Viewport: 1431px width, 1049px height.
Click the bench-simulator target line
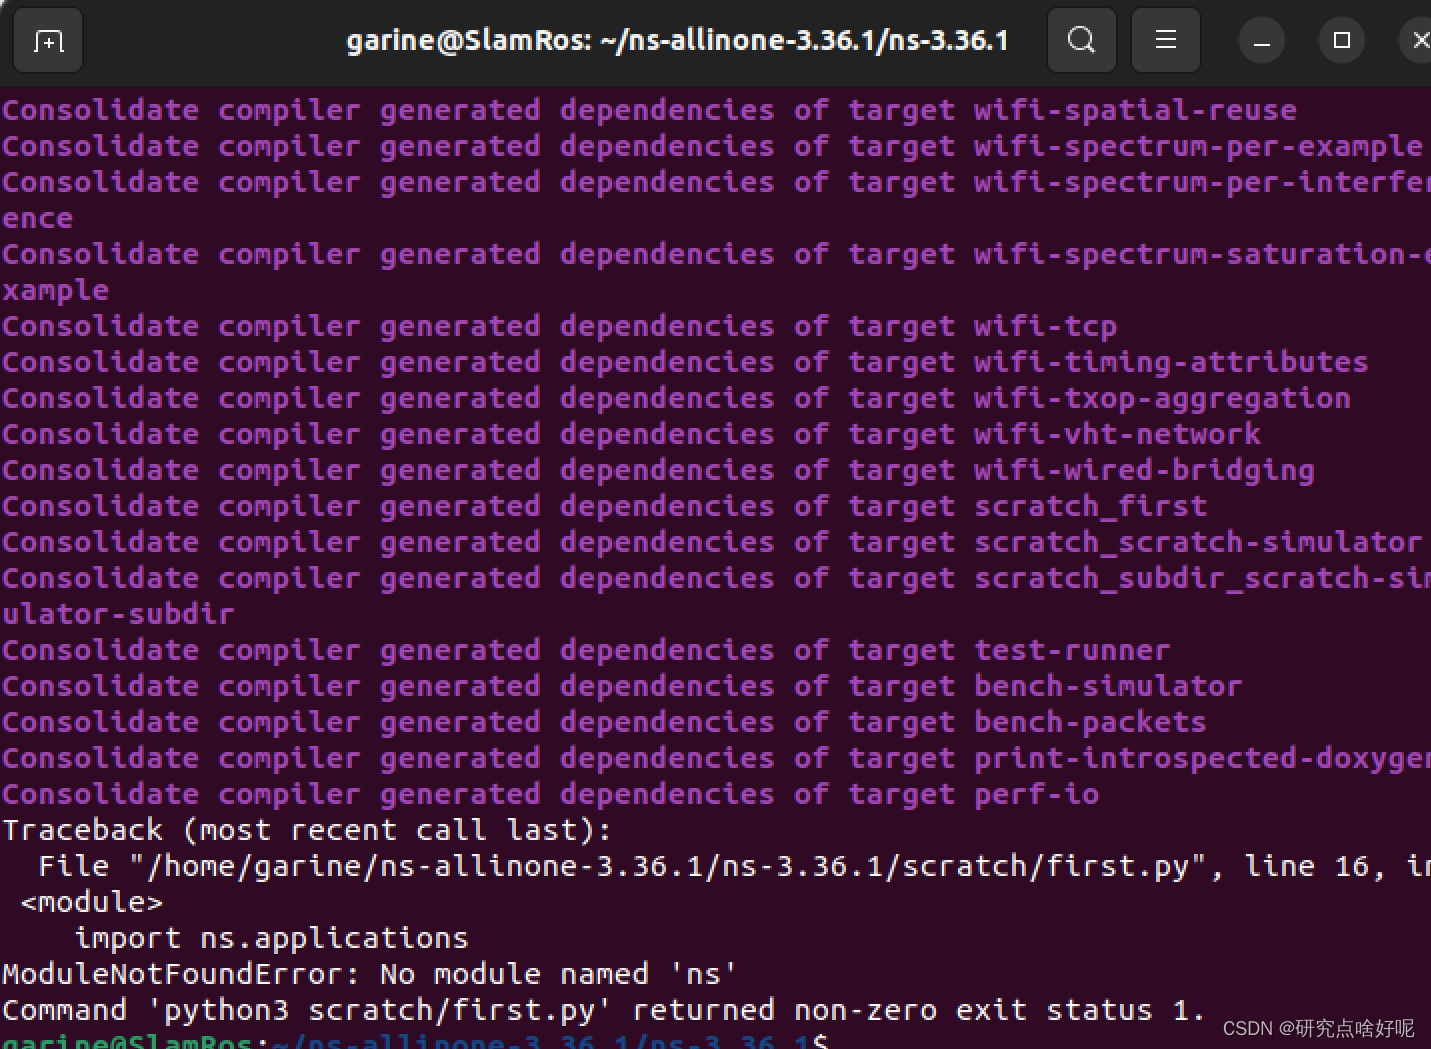tap(1108, 686)
